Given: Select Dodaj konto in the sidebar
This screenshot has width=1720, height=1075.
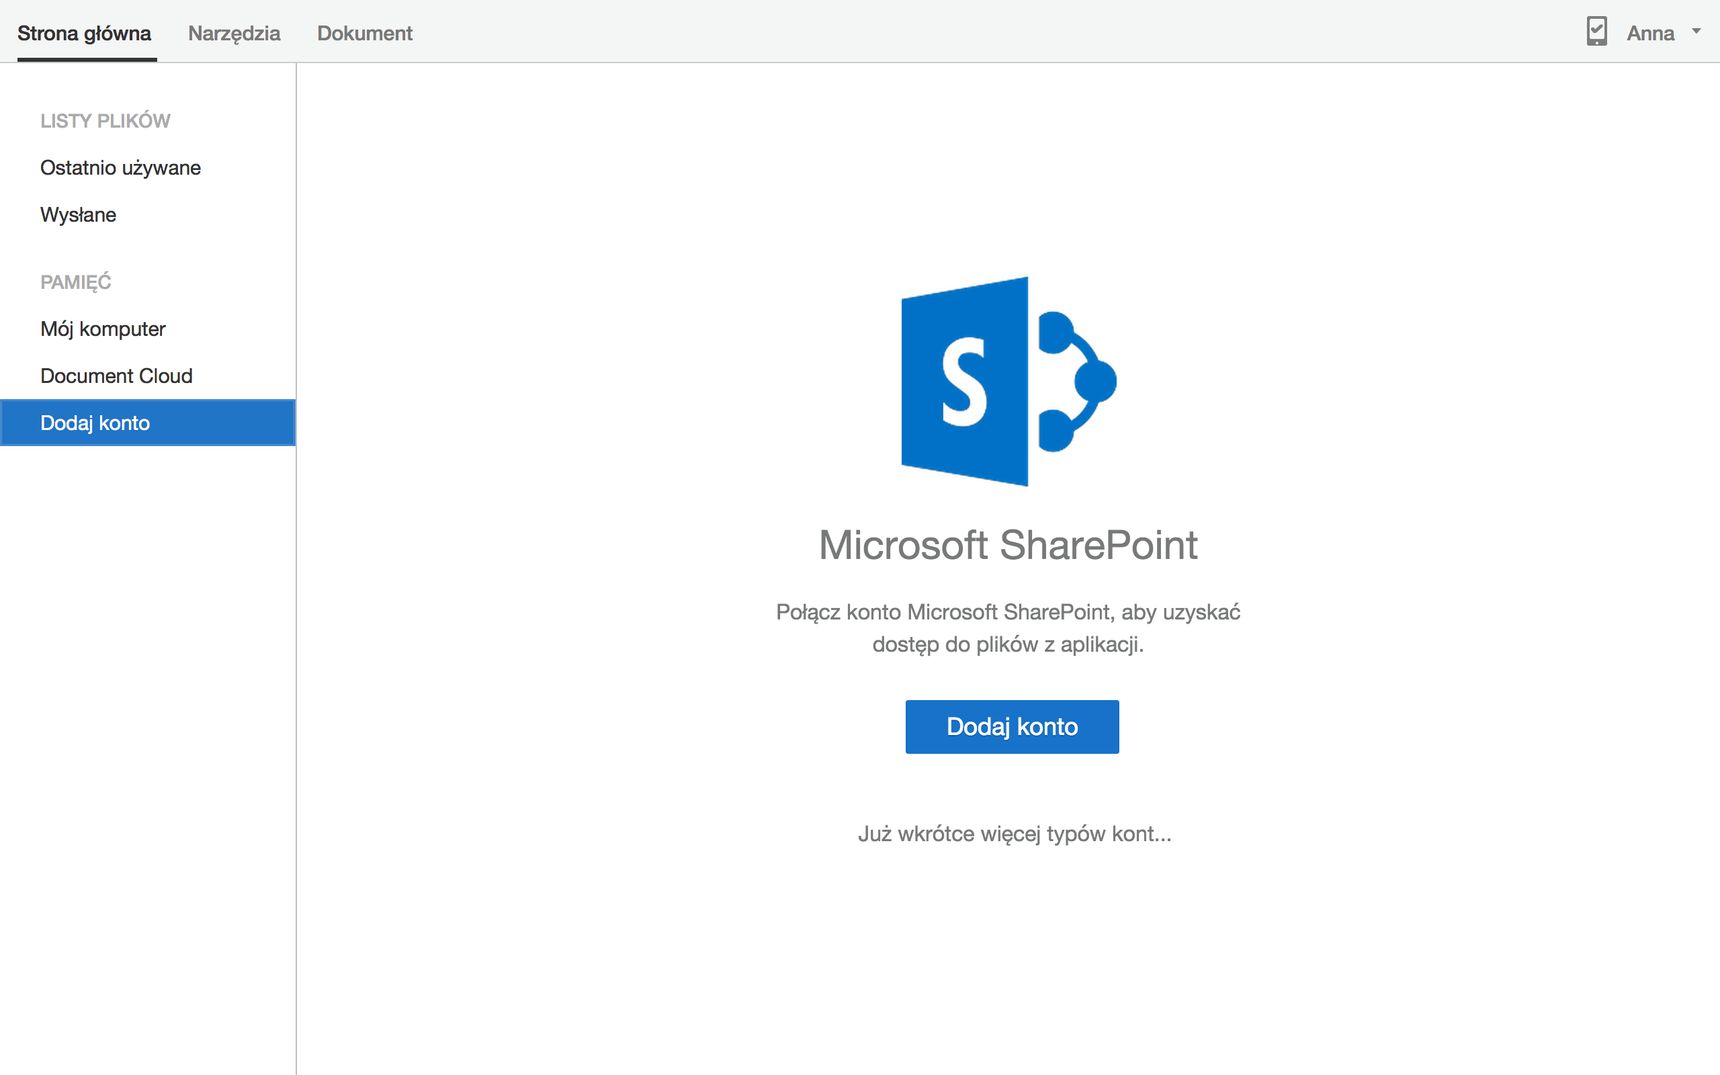Looking at the screenshot, I should pyautogui.click(x=148, y=423).
